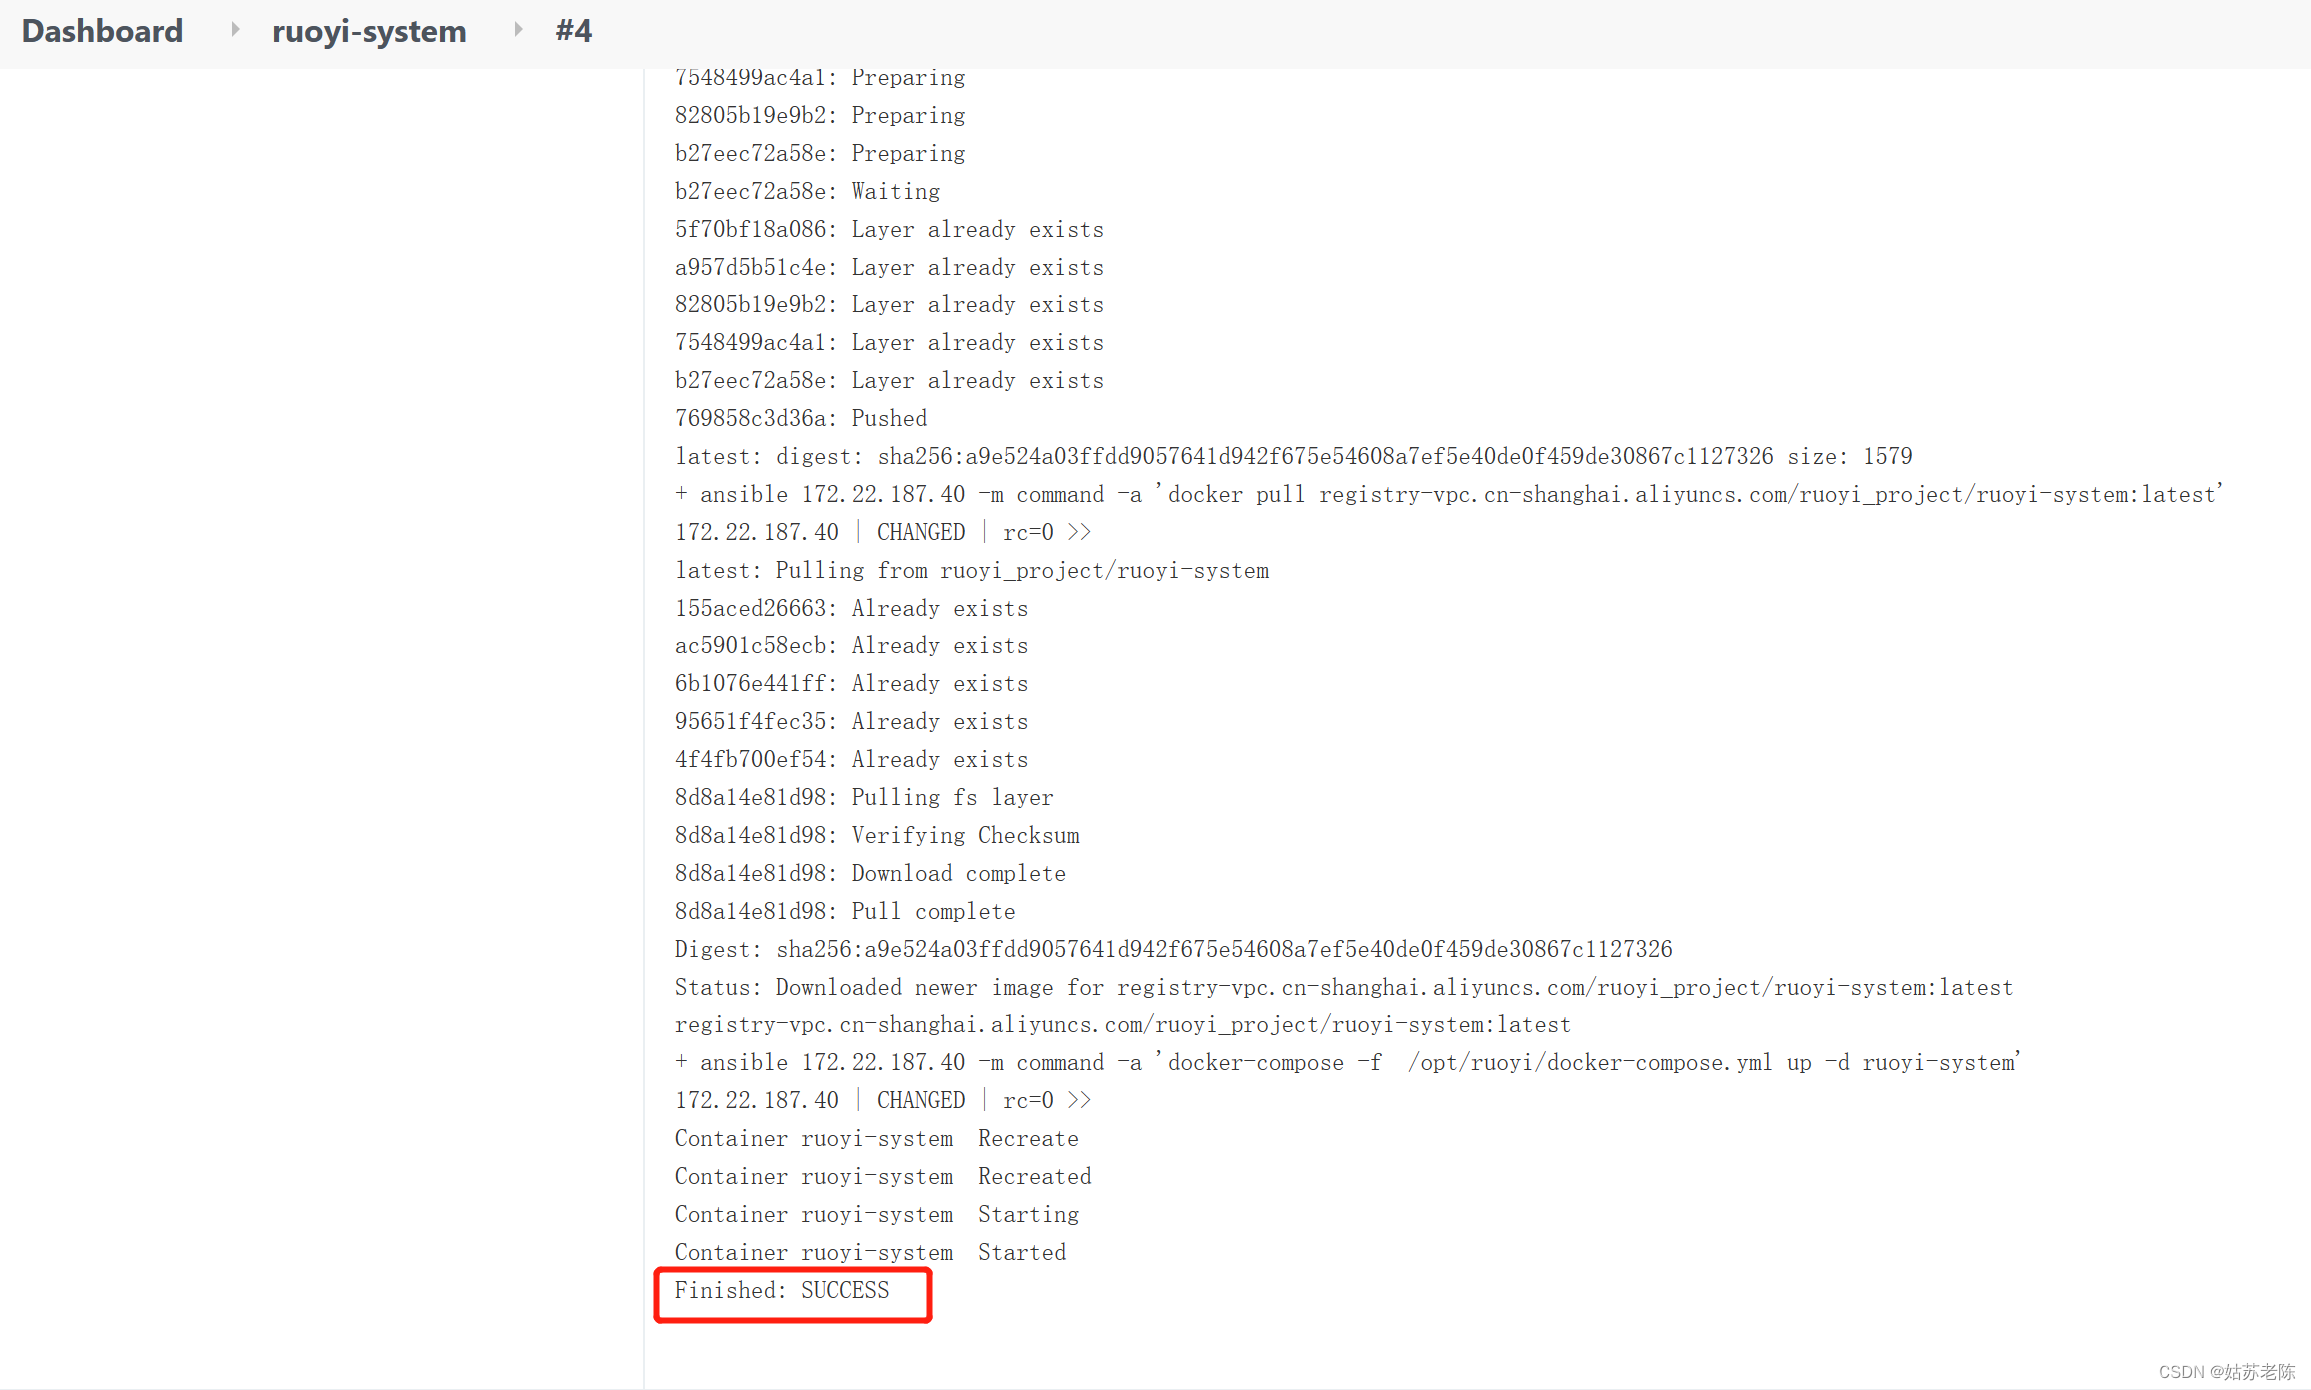Click '4f4fb700ef54: Already exists' line

tap(851, 759)
